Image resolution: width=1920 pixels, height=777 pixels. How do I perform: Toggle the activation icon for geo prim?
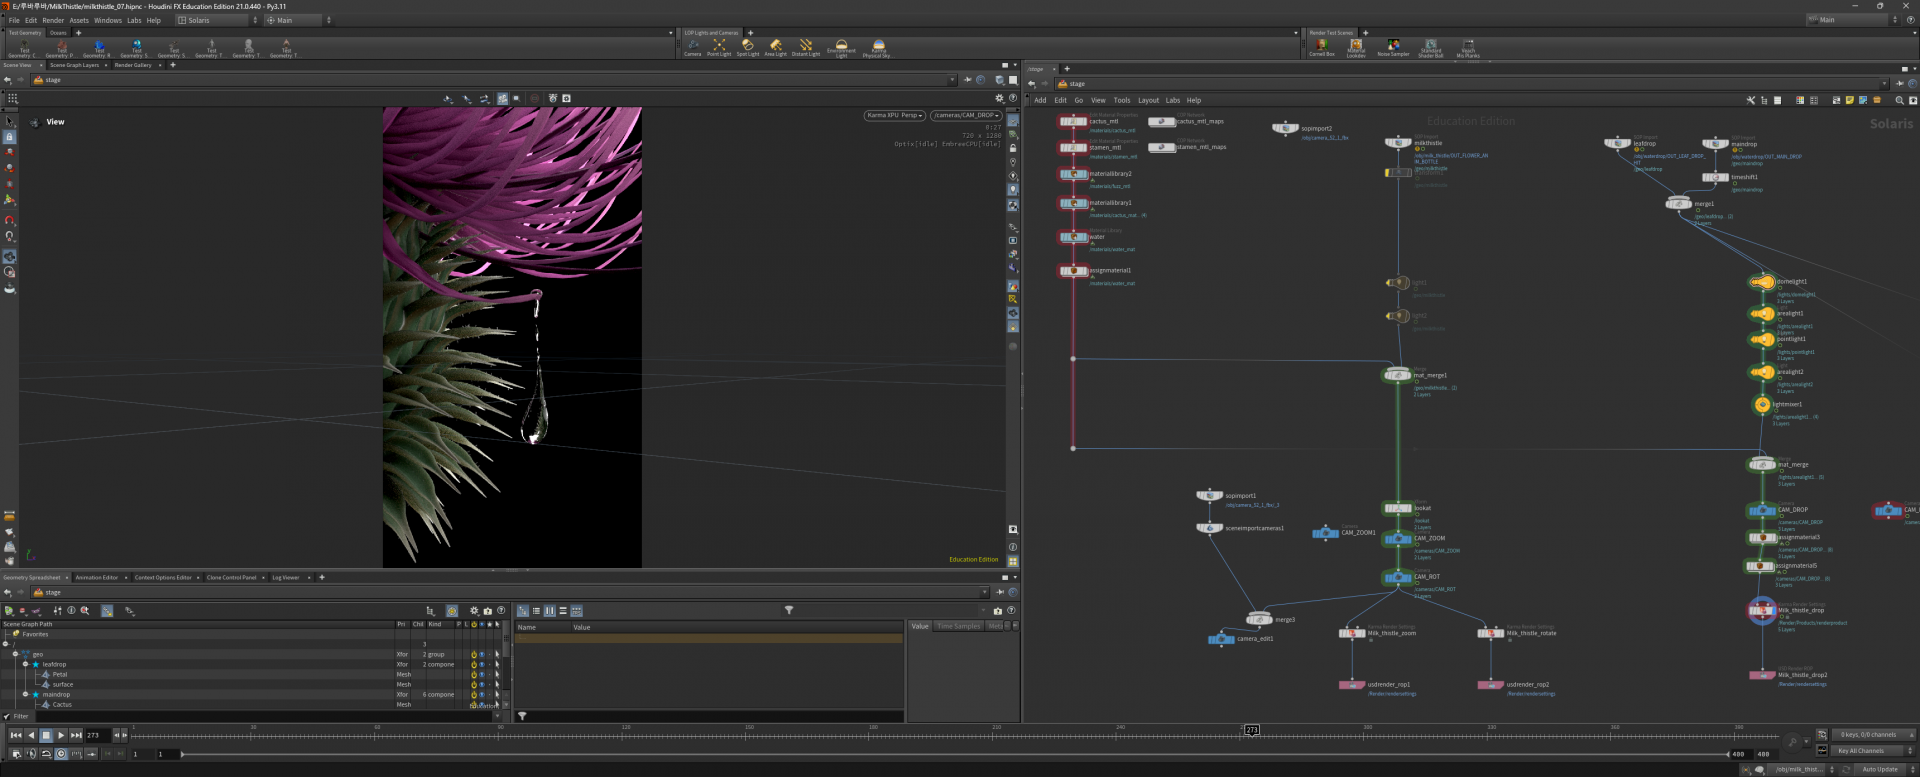(473, 654)
